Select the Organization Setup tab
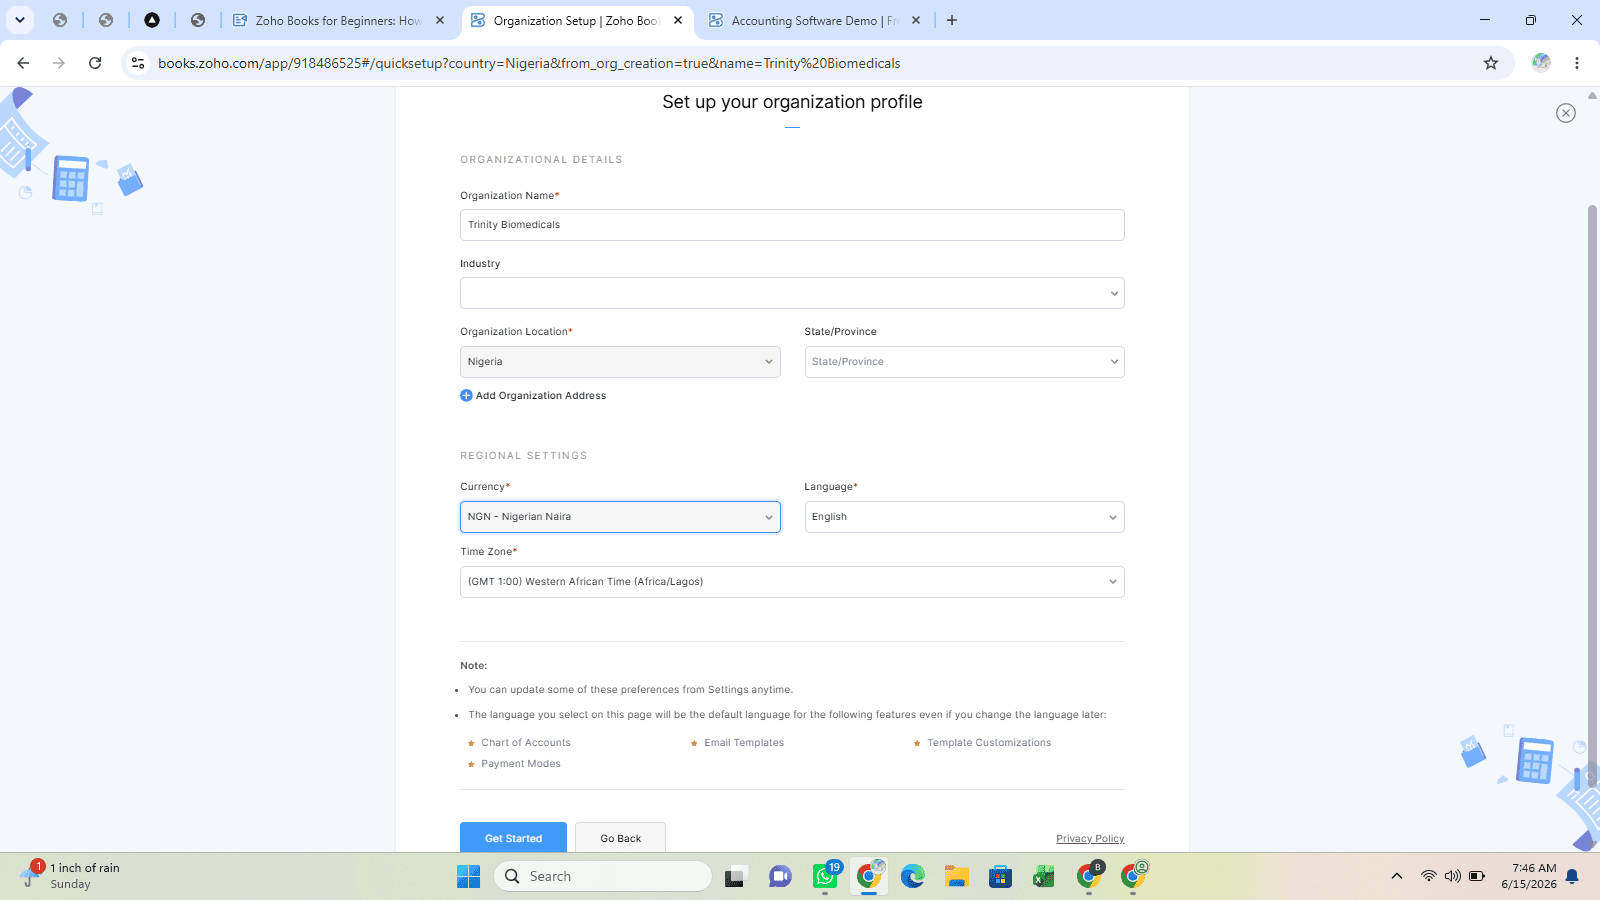This screenshot has height=900, width=1600. [577, 20]
